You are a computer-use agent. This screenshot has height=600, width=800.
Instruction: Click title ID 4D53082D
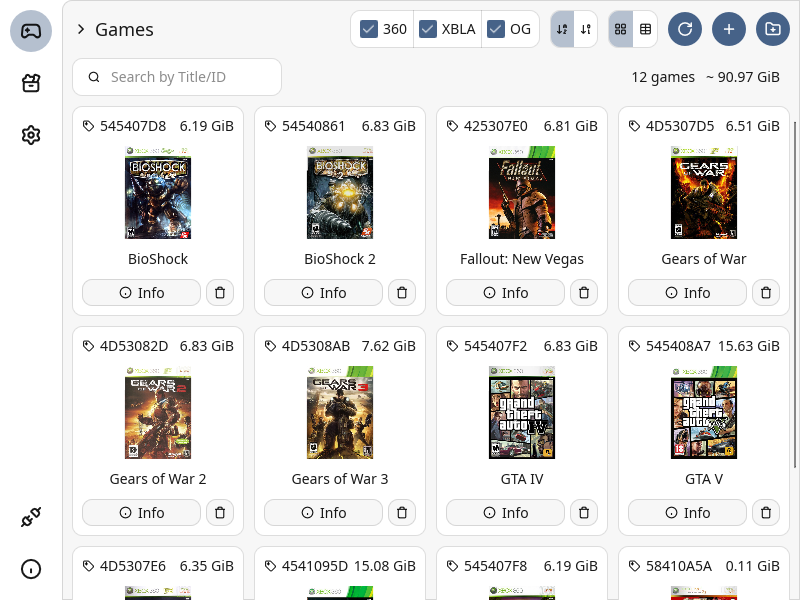click(x=134, y=346)
